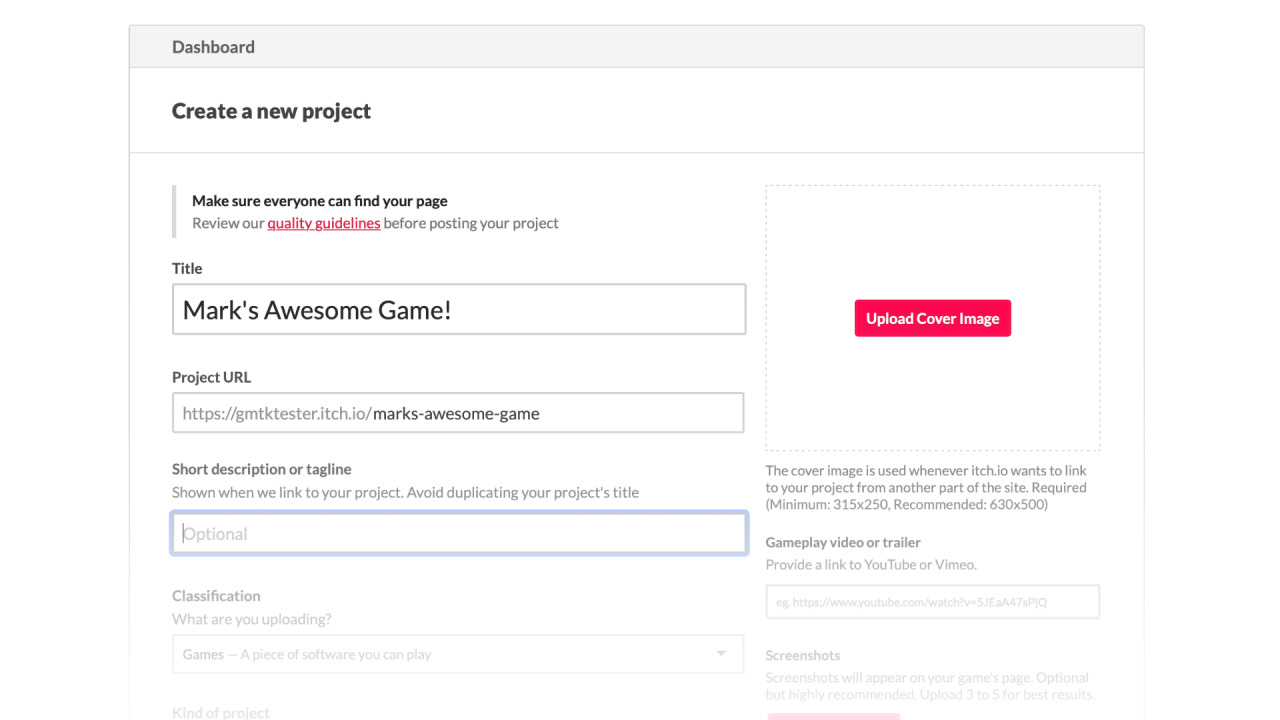
Task: Click the Screenshots section label
Action: (x=803, y=655)
